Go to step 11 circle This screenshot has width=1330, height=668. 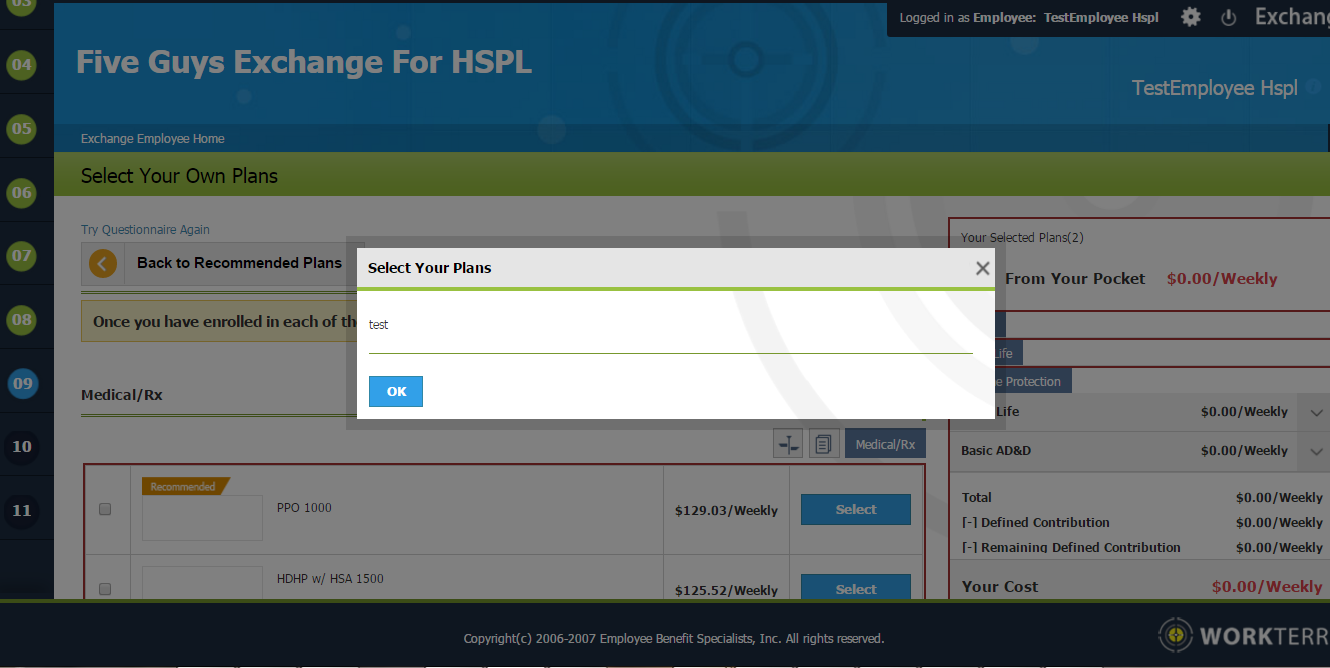pyautogui.click(x=22, y=511)
